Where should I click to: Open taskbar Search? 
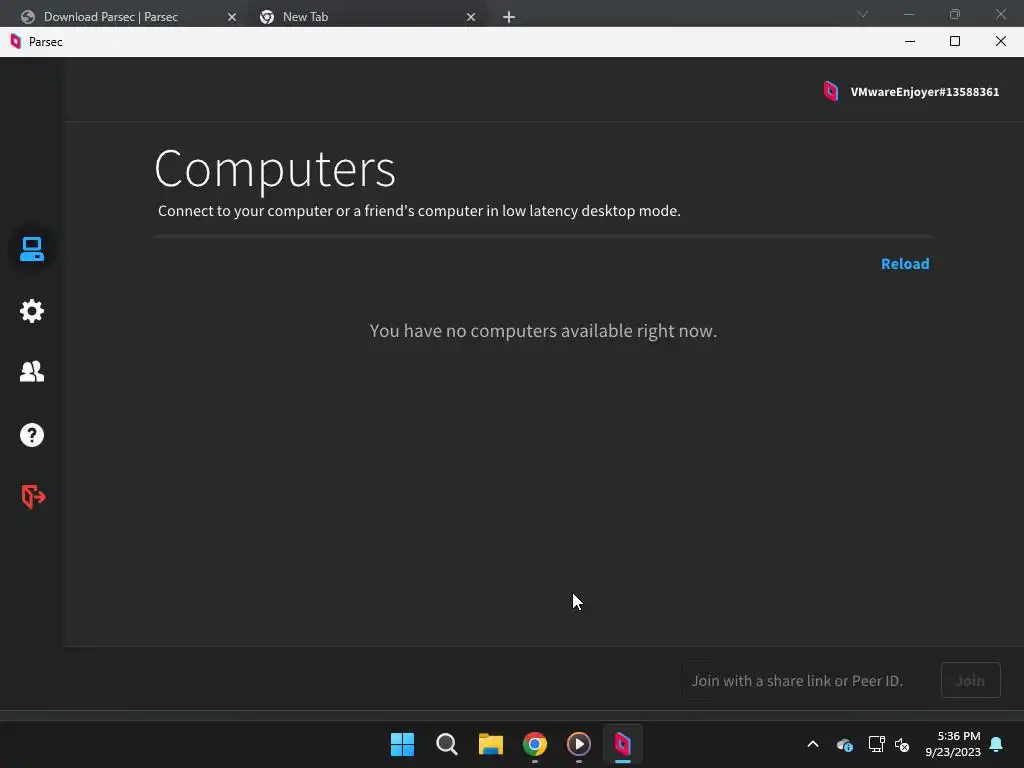click(447, 744)
